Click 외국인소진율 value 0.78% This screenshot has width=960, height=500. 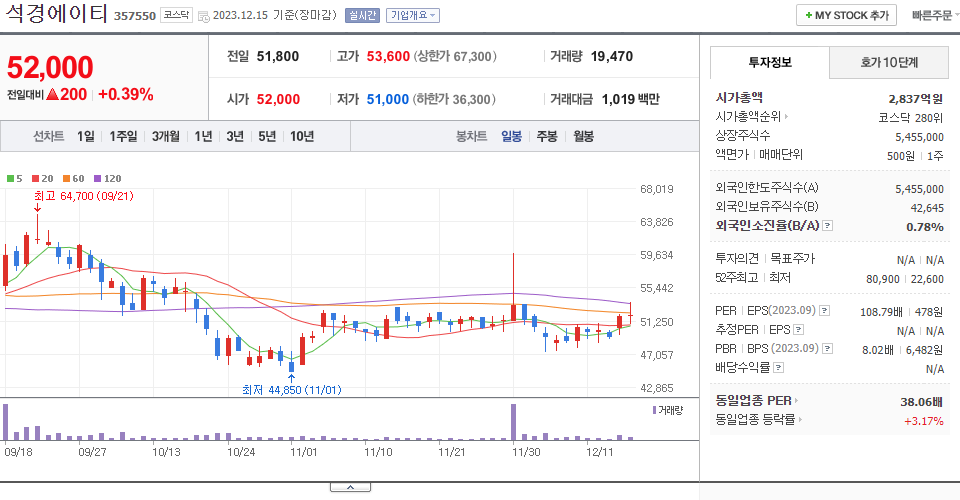924,226
